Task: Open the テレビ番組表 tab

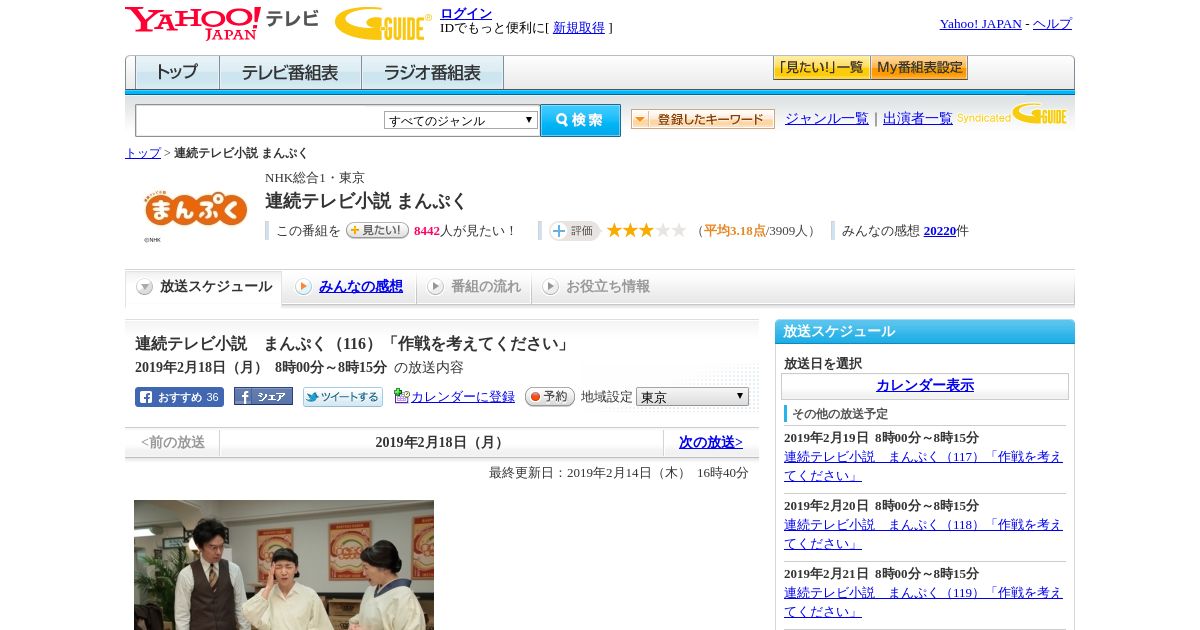Action: 290,73
